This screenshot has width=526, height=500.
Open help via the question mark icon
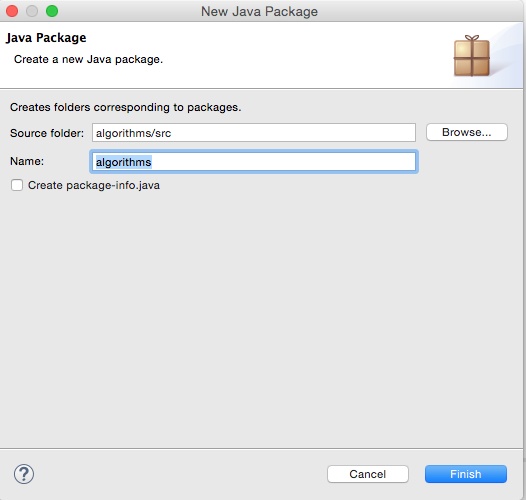pyautogui.click(x=24, y=474)
